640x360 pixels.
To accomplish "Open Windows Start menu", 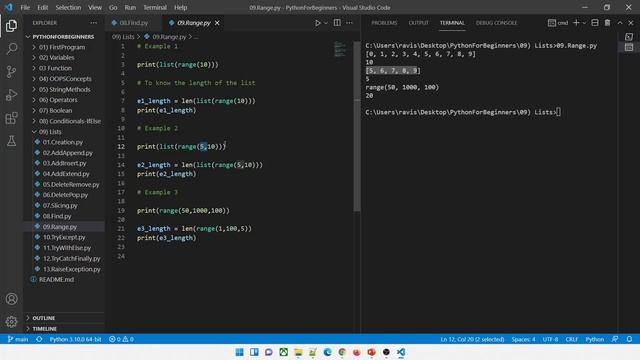I will point(240,352).
